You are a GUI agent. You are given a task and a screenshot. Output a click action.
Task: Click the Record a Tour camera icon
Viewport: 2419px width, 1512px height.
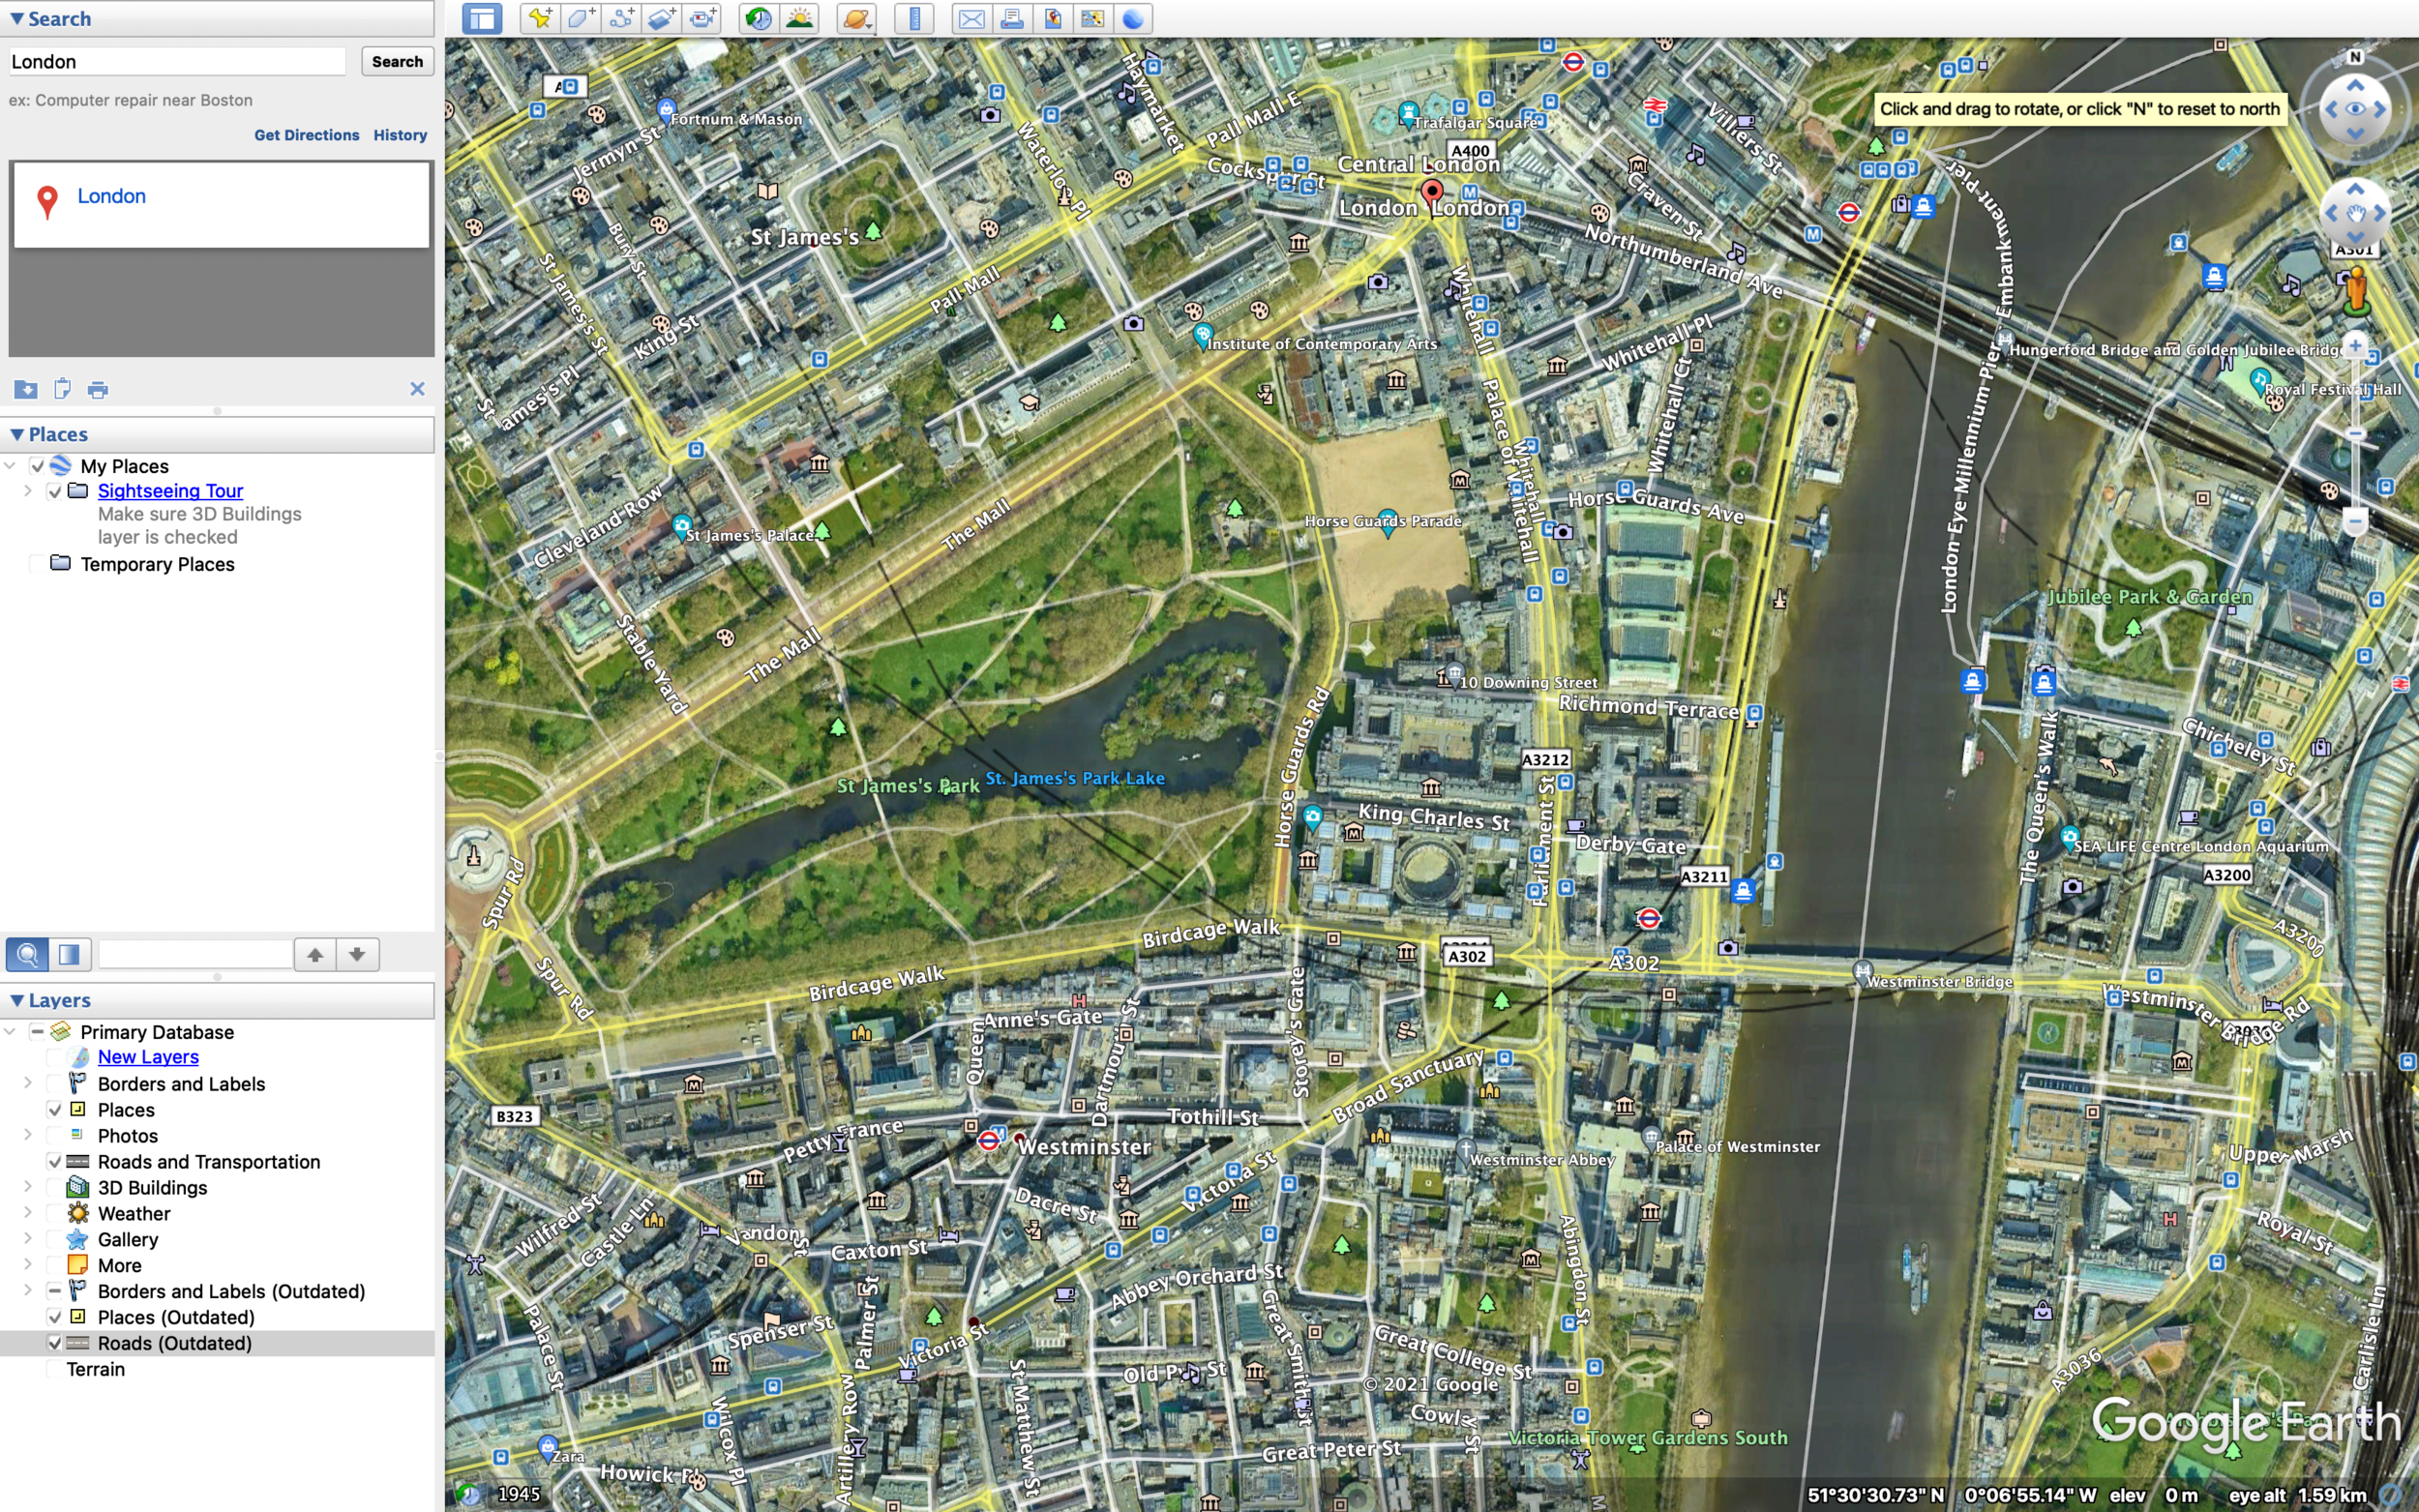[703, 18]
